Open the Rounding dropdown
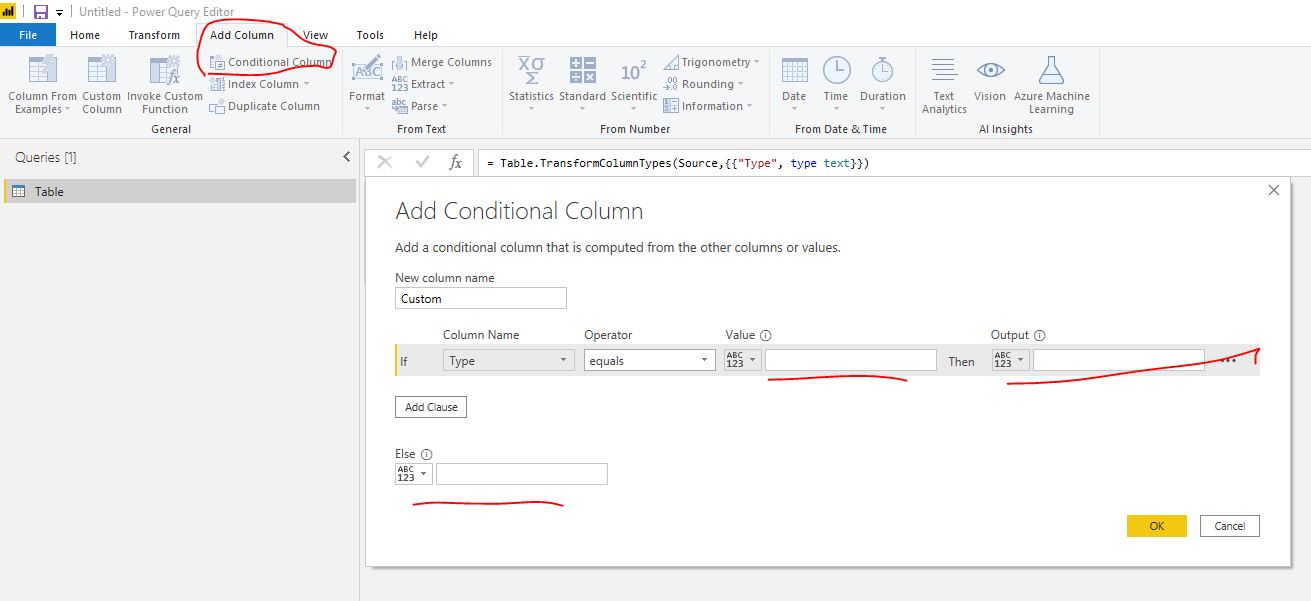The width and height of the screenshot is (1311, 601). pos(705,84)
